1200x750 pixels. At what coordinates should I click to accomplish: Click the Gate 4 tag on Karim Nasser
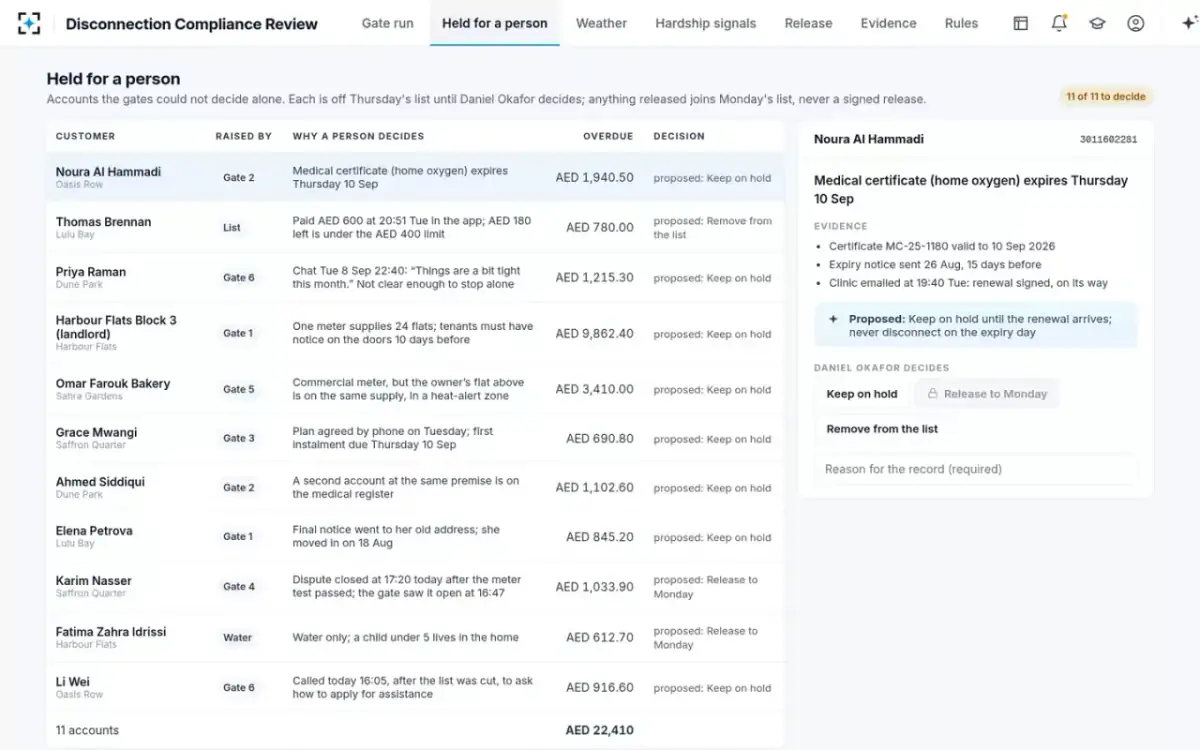239,586
